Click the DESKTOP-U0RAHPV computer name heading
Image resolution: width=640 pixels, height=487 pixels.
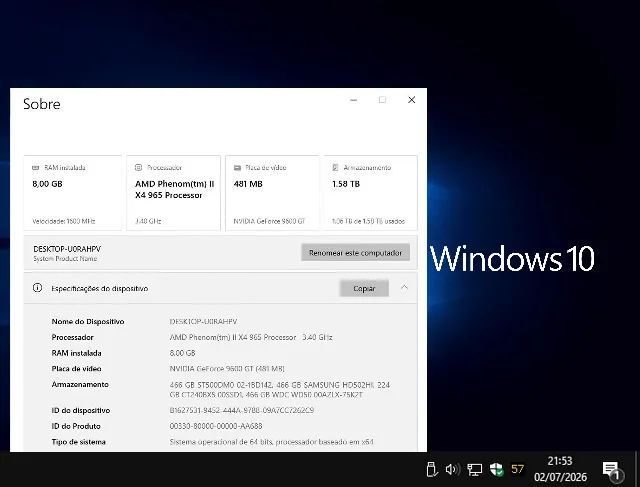click(x=67, y=249)
